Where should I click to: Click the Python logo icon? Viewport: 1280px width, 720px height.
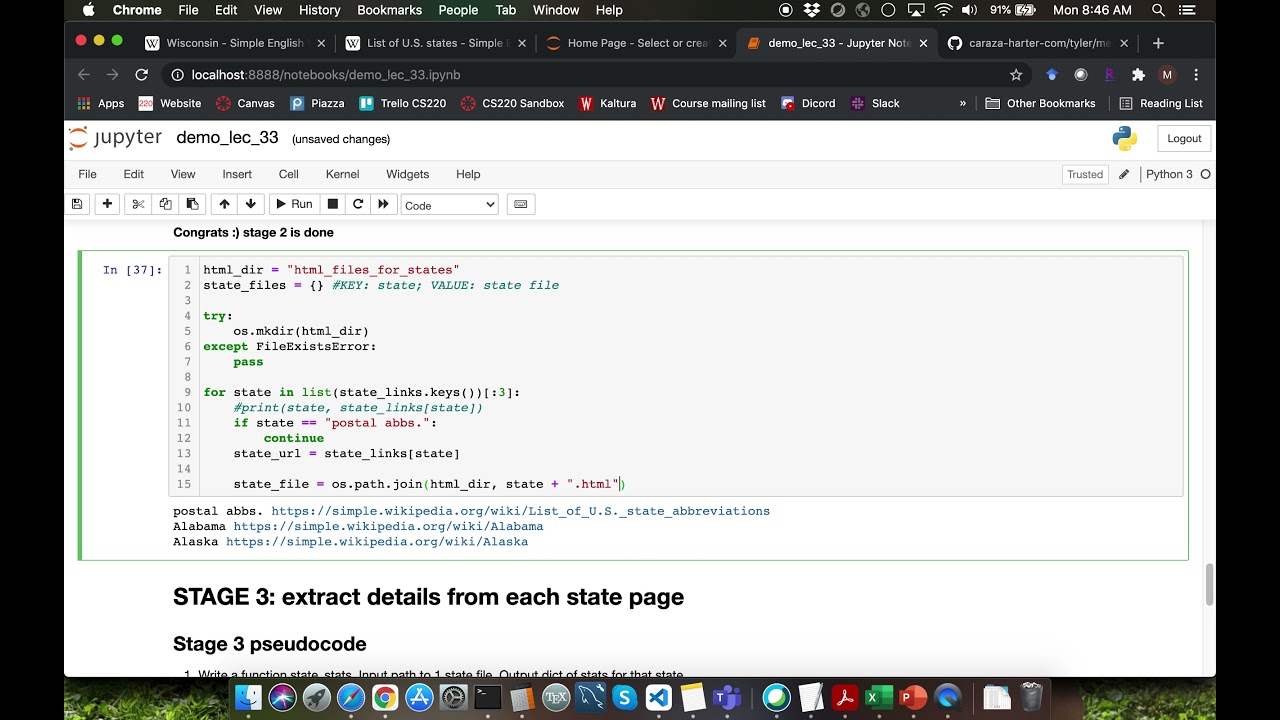(1124, 138)
